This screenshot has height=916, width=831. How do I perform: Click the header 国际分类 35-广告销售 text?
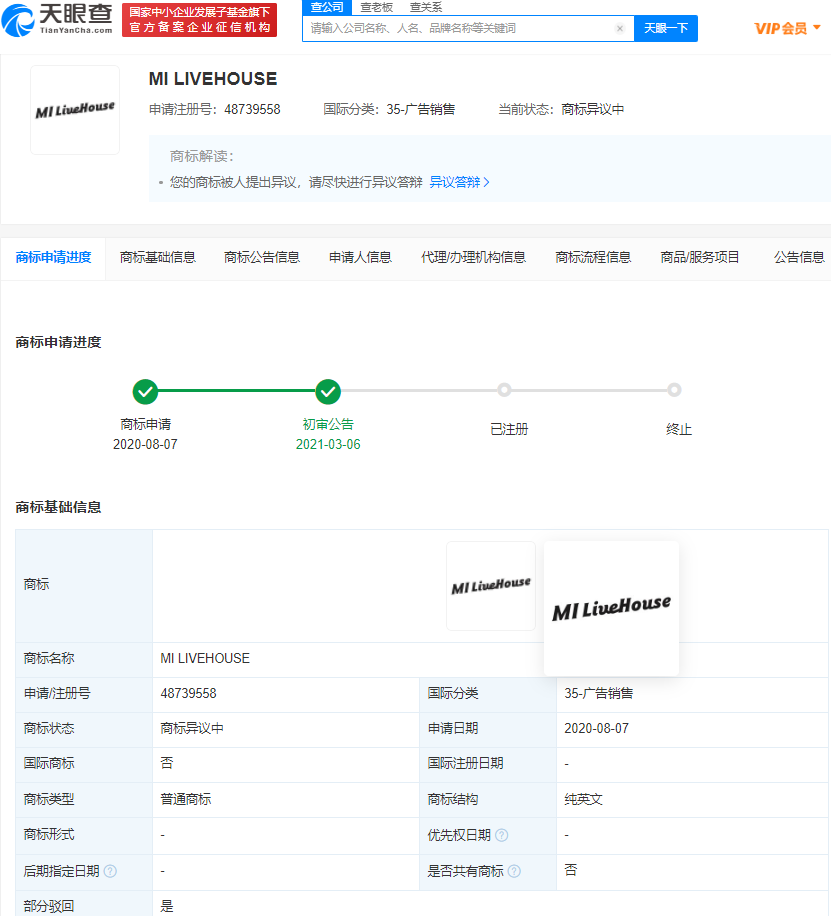(x=389, y=109)
